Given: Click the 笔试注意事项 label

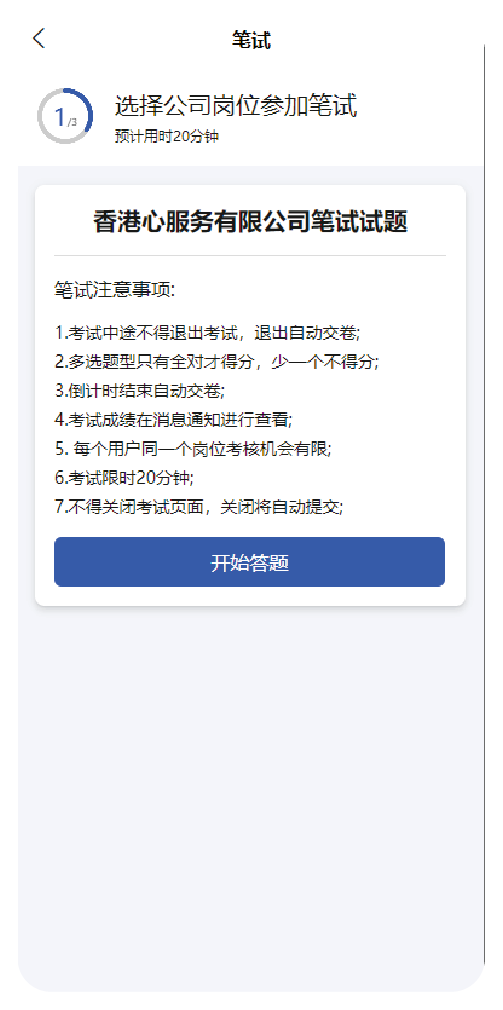Looking at the screenshot, I should tap(115, 290).
